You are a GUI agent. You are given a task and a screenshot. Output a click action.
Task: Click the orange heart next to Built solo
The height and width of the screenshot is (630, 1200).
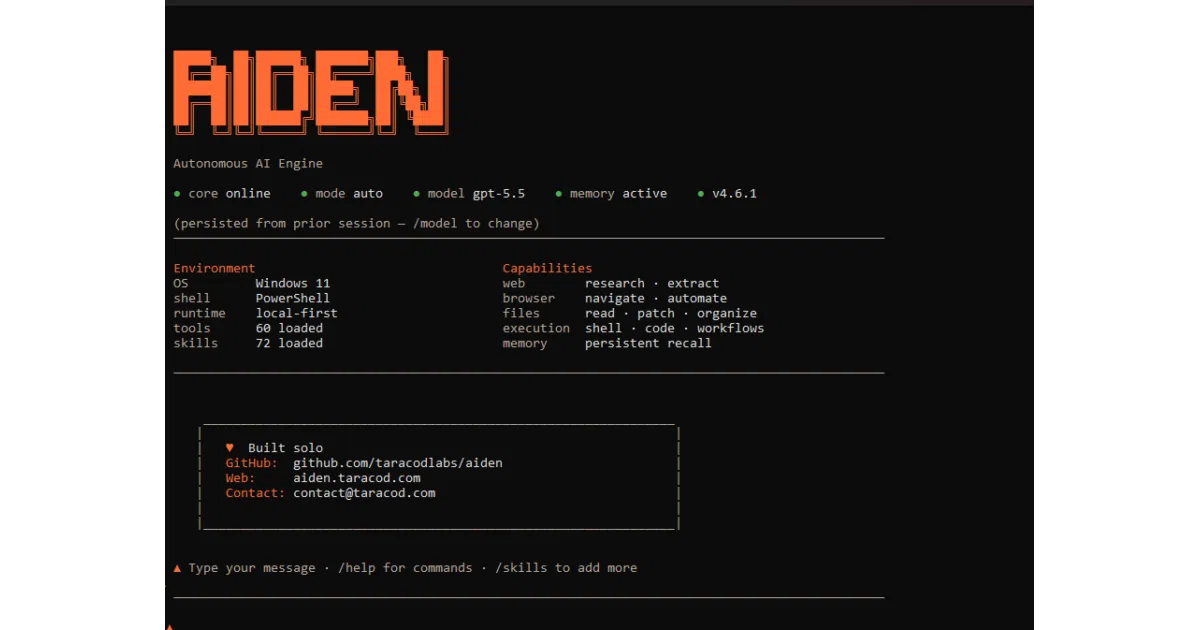[230, 448]
